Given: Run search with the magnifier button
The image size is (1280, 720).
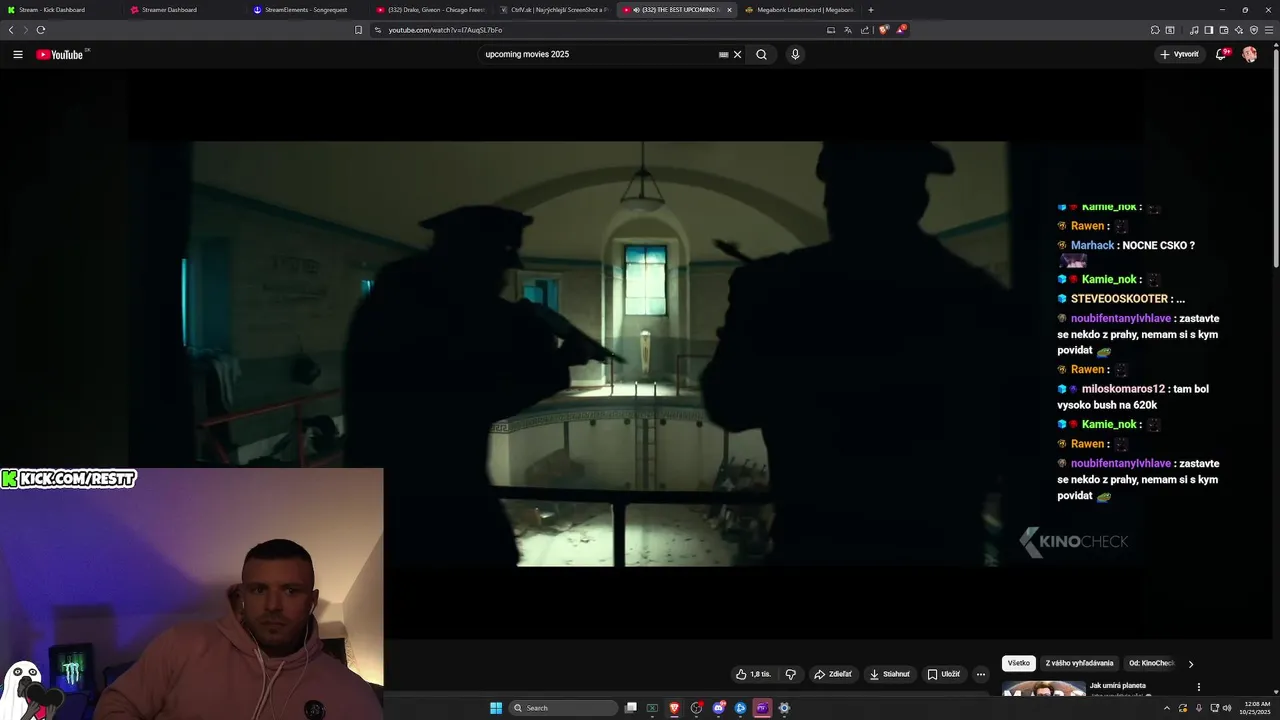Looking at the screenshot, I should click(x=761, y=54).
